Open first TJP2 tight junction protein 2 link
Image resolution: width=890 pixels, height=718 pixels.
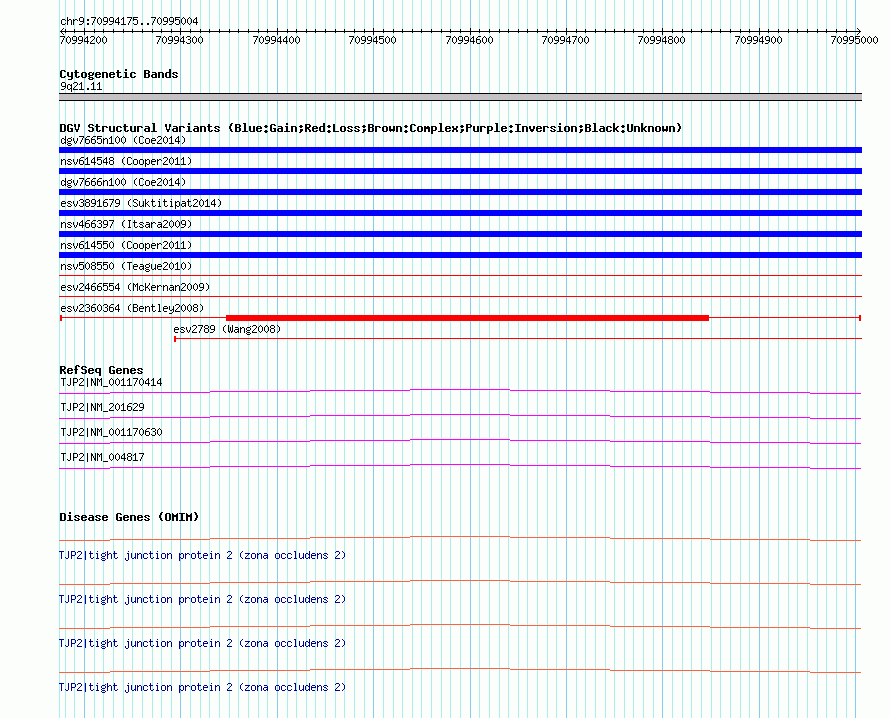(202, 555)
